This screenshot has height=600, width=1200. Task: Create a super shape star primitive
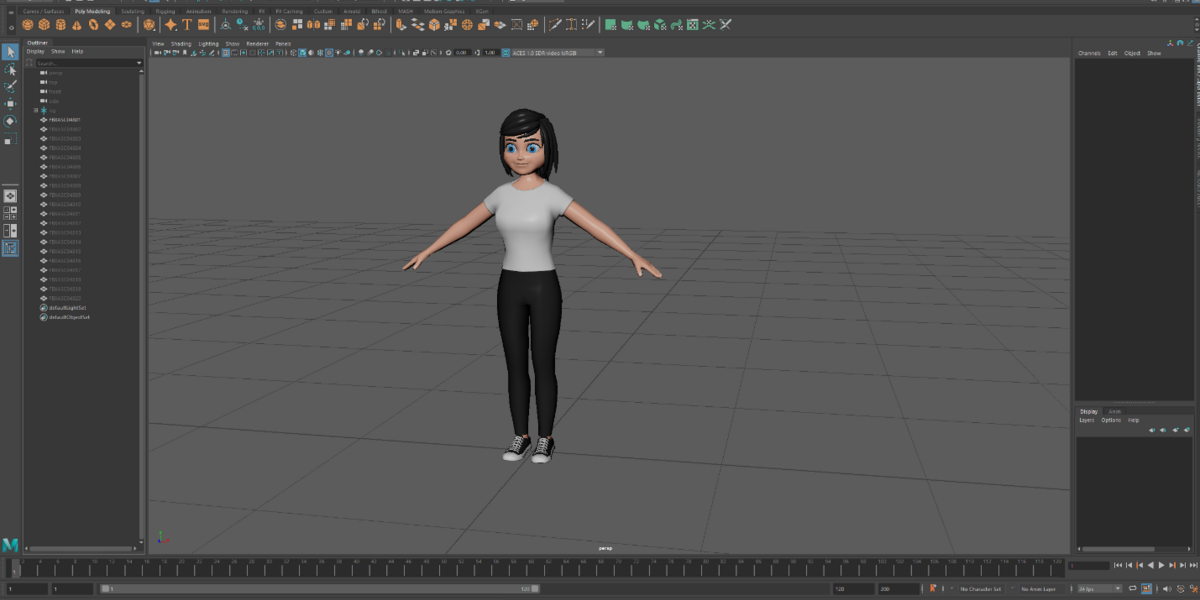(x=171, y=24)
